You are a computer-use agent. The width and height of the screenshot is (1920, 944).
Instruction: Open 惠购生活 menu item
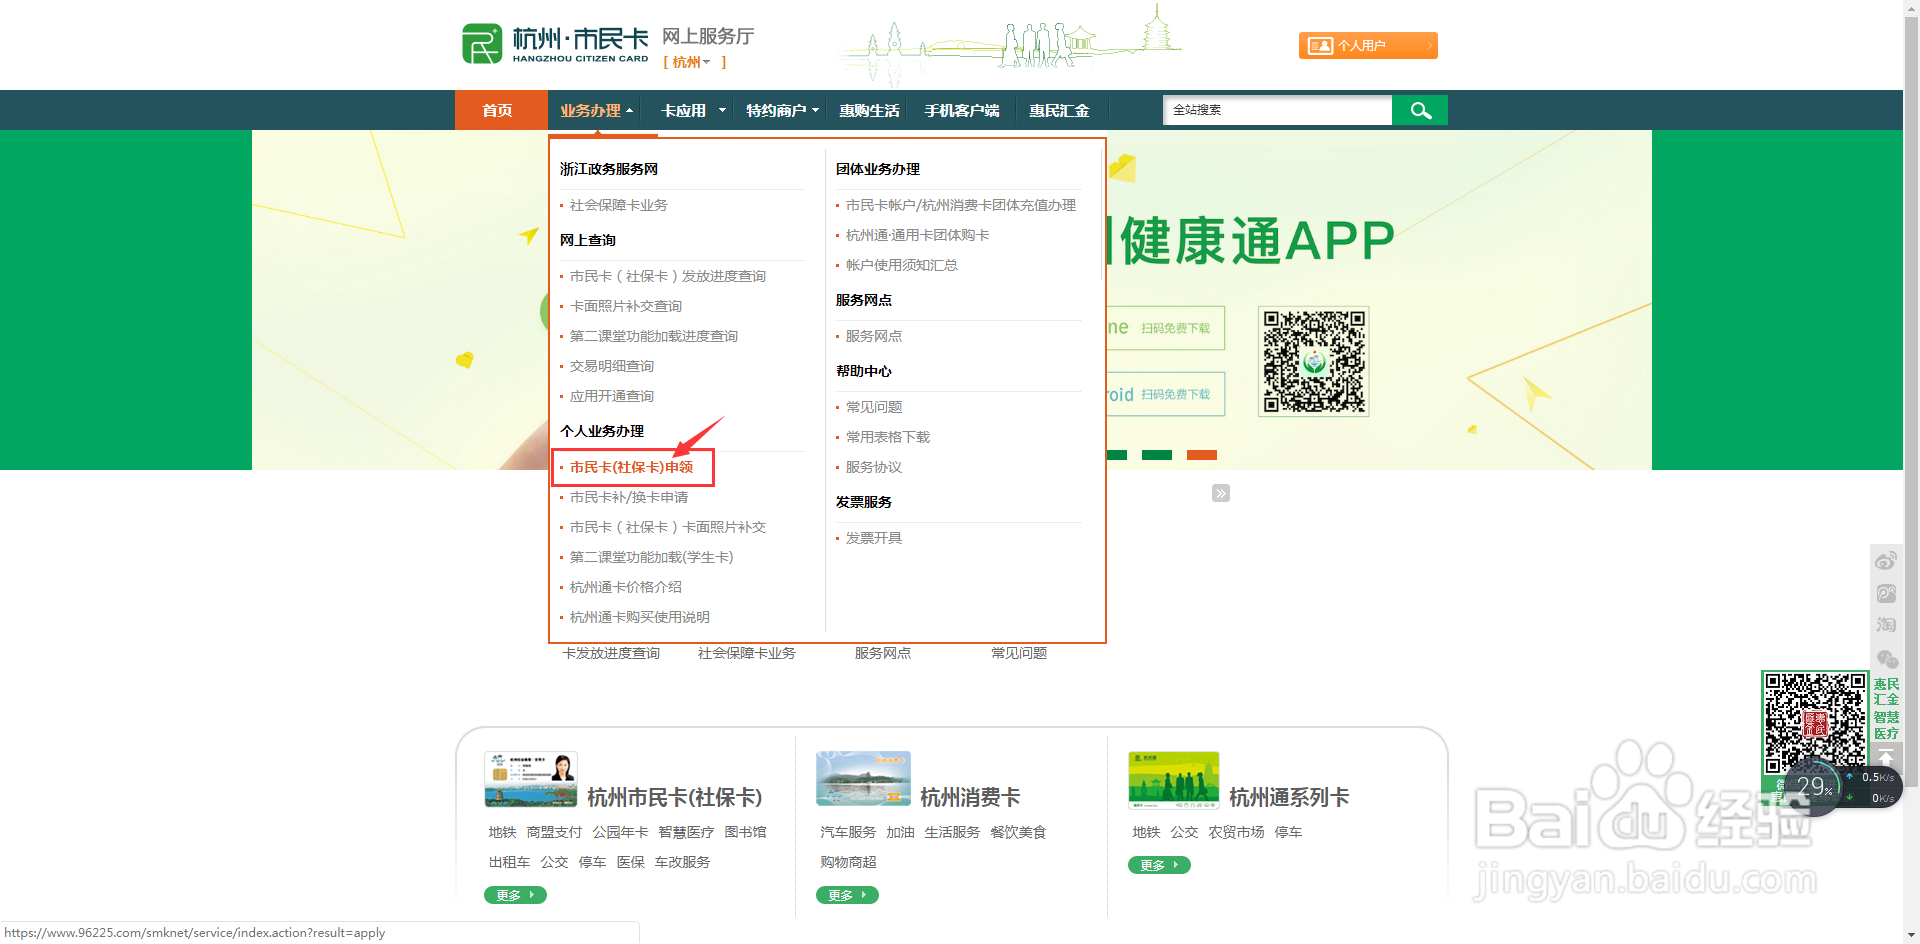tap(869, 111)
